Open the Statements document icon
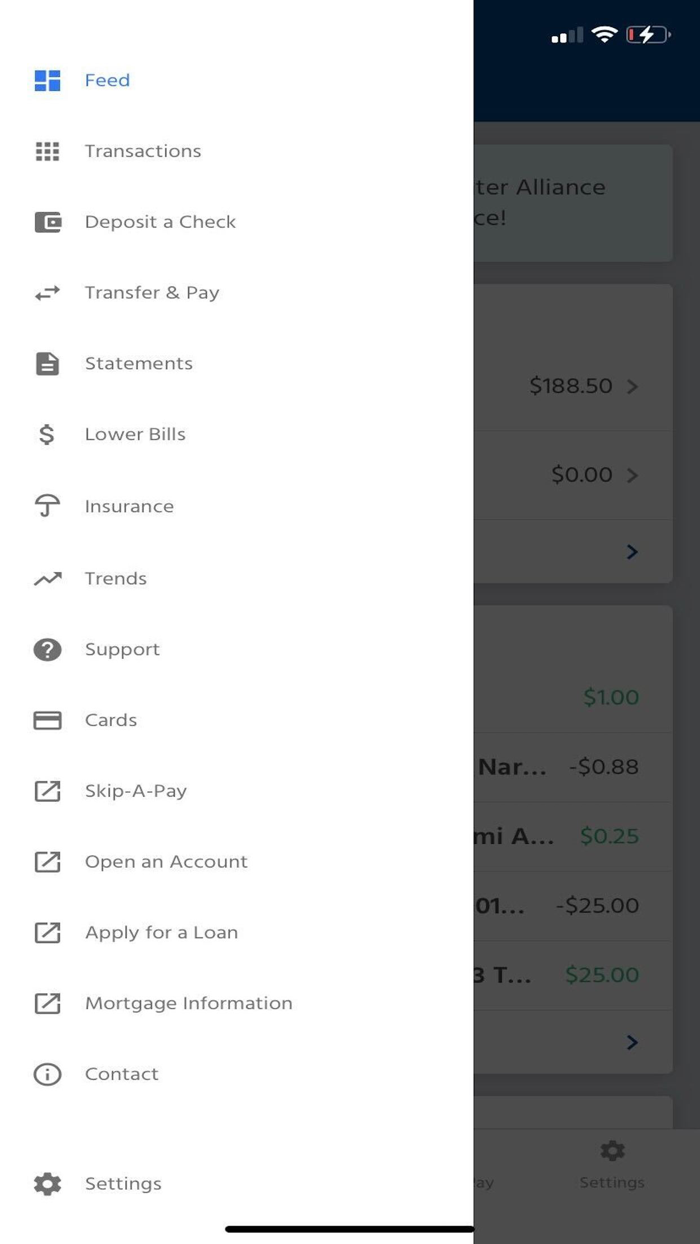700x1244 pixels. click(47, 364)
